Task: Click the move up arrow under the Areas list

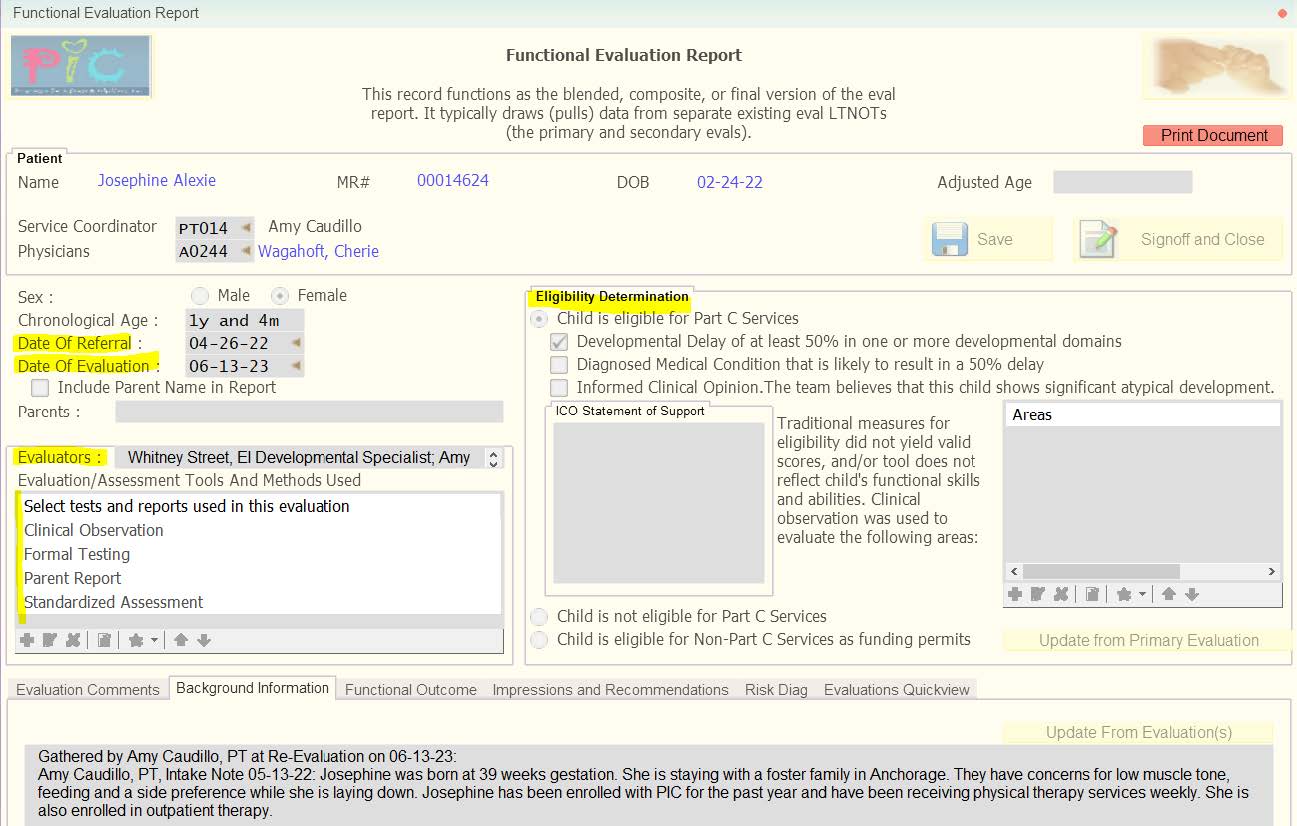Action: [1168, 594]
